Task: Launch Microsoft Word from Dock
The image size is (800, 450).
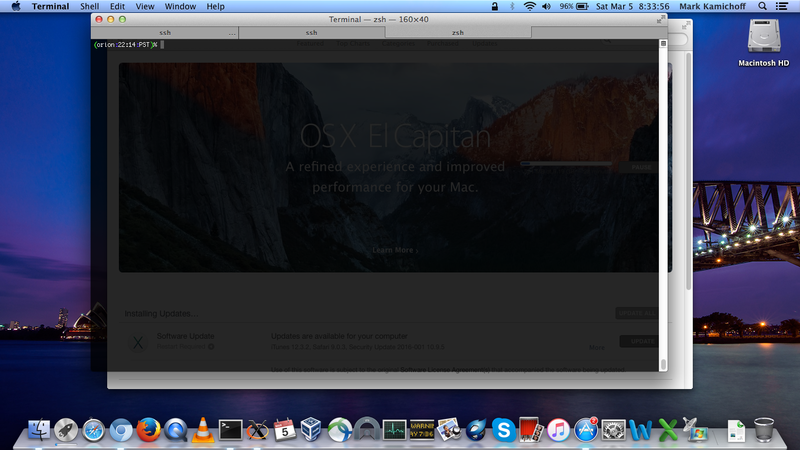Action: point(640,430)
